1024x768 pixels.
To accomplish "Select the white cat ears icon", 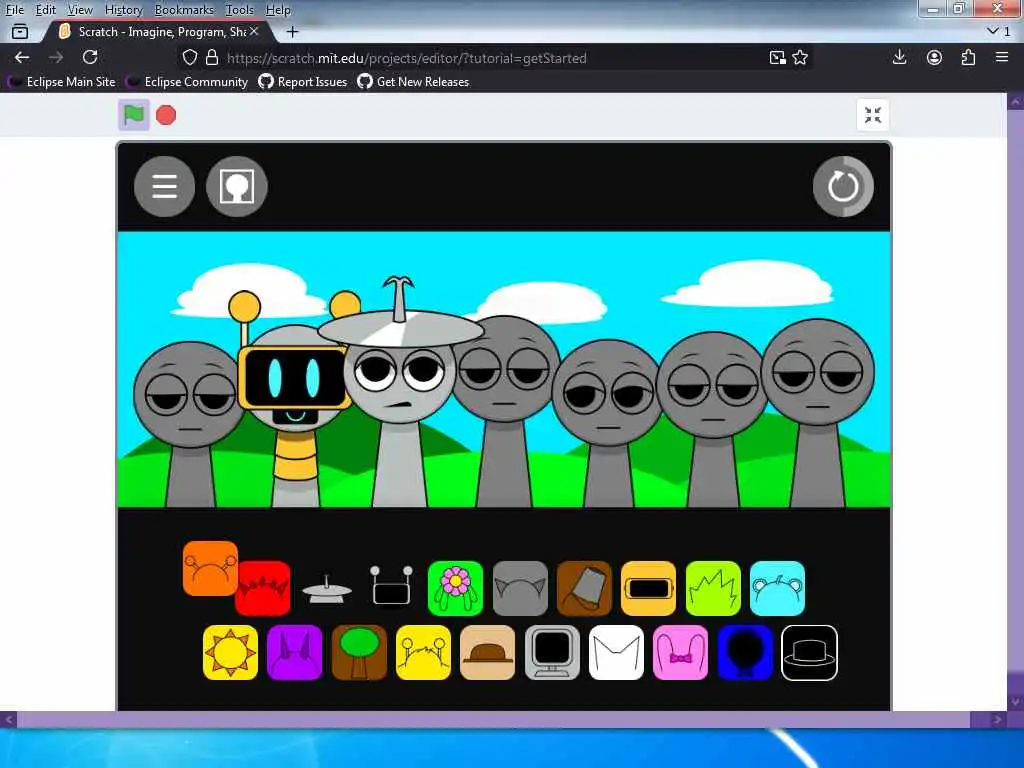I will tap(616, 652).
